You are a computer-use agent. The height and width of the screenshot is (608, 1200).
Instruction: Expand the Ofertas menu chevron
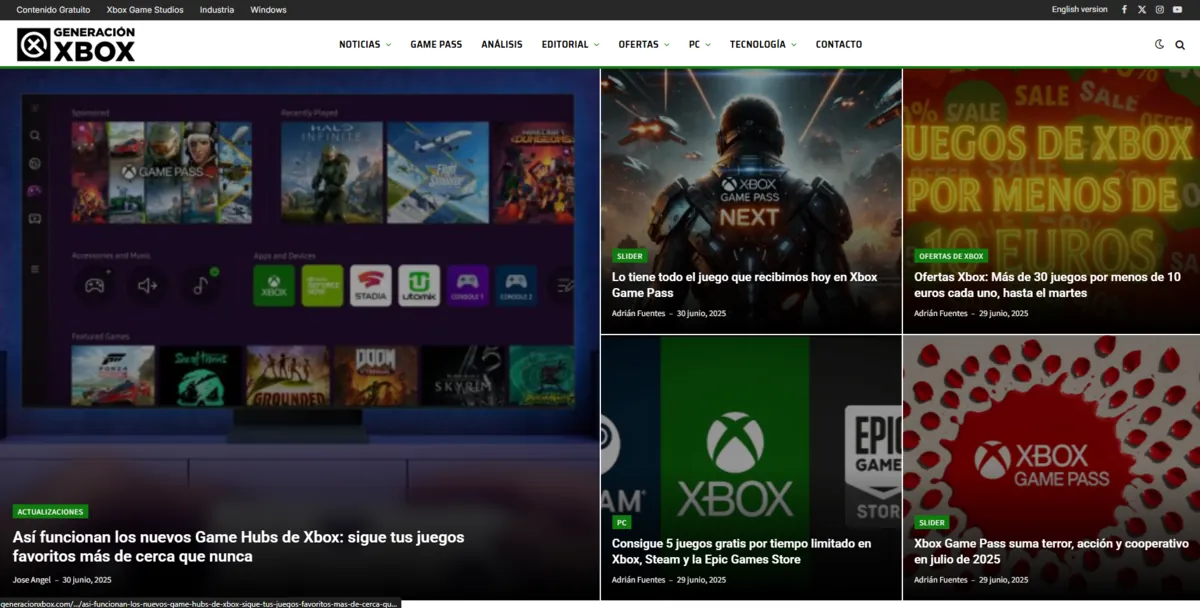click(667, 44)
